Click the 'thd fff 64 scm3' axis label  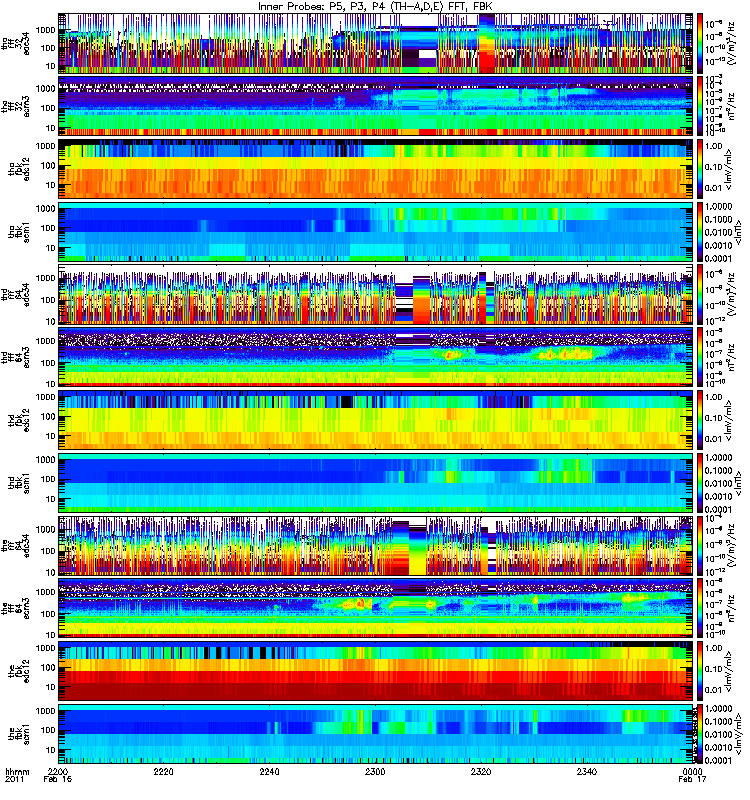[x=15, y=358]
